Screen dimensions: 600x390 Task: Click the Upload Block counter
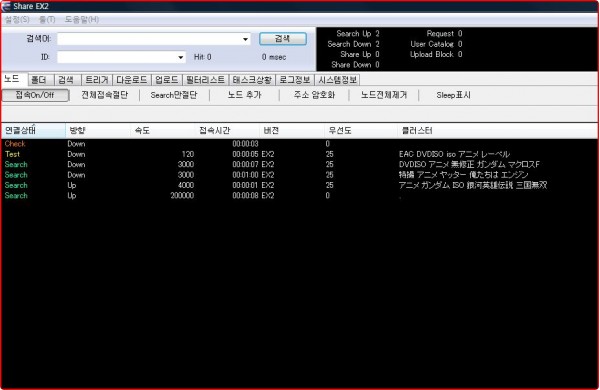click(436, 54)
